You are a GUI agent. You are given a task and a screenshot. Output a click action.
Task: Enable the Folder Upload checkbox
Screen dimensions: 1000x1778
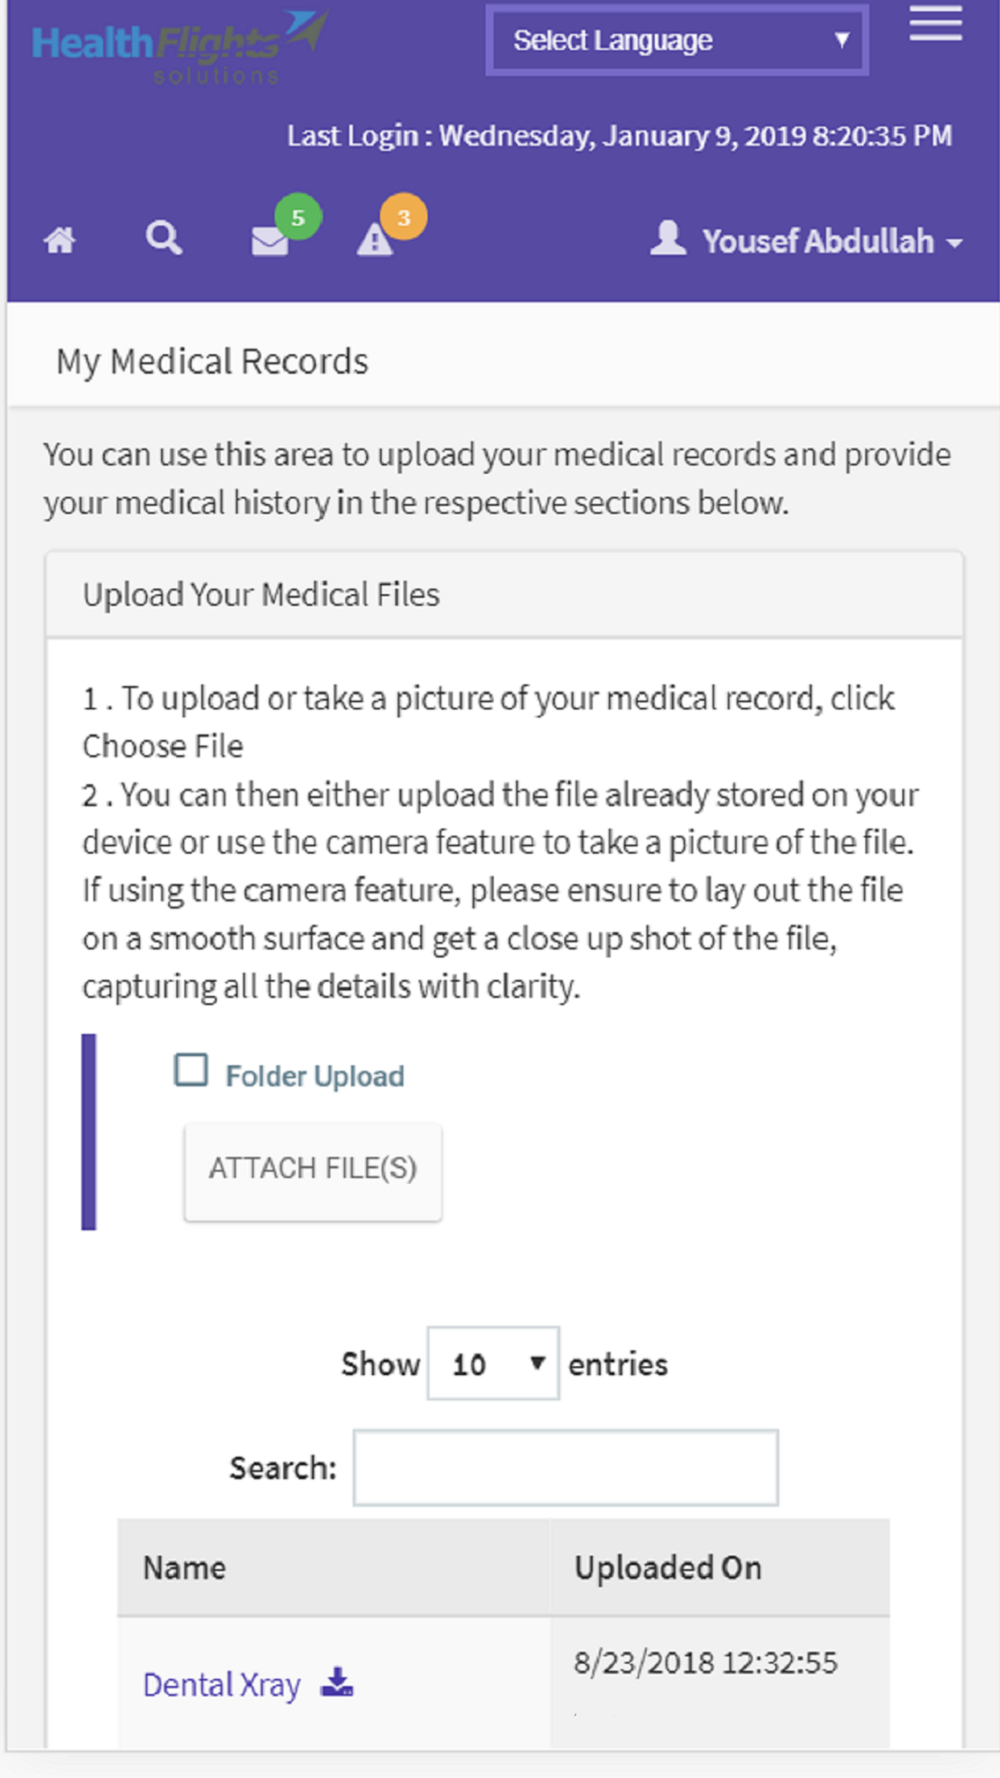point(191,1070)
